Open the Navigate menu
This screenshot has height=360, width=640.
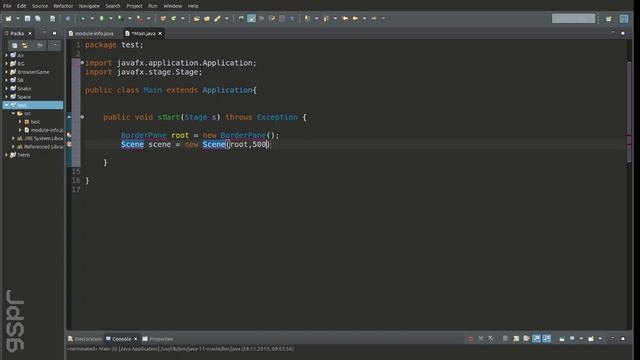pos(89,6)
